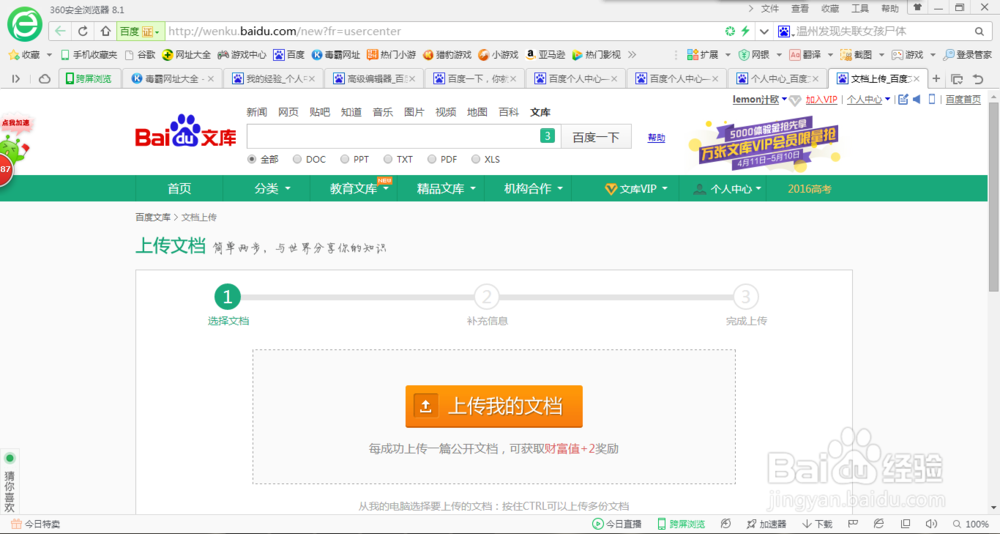Click the 帮助 link beside search button
Viewport: 1000px width, 534px height.
point(656,137)
